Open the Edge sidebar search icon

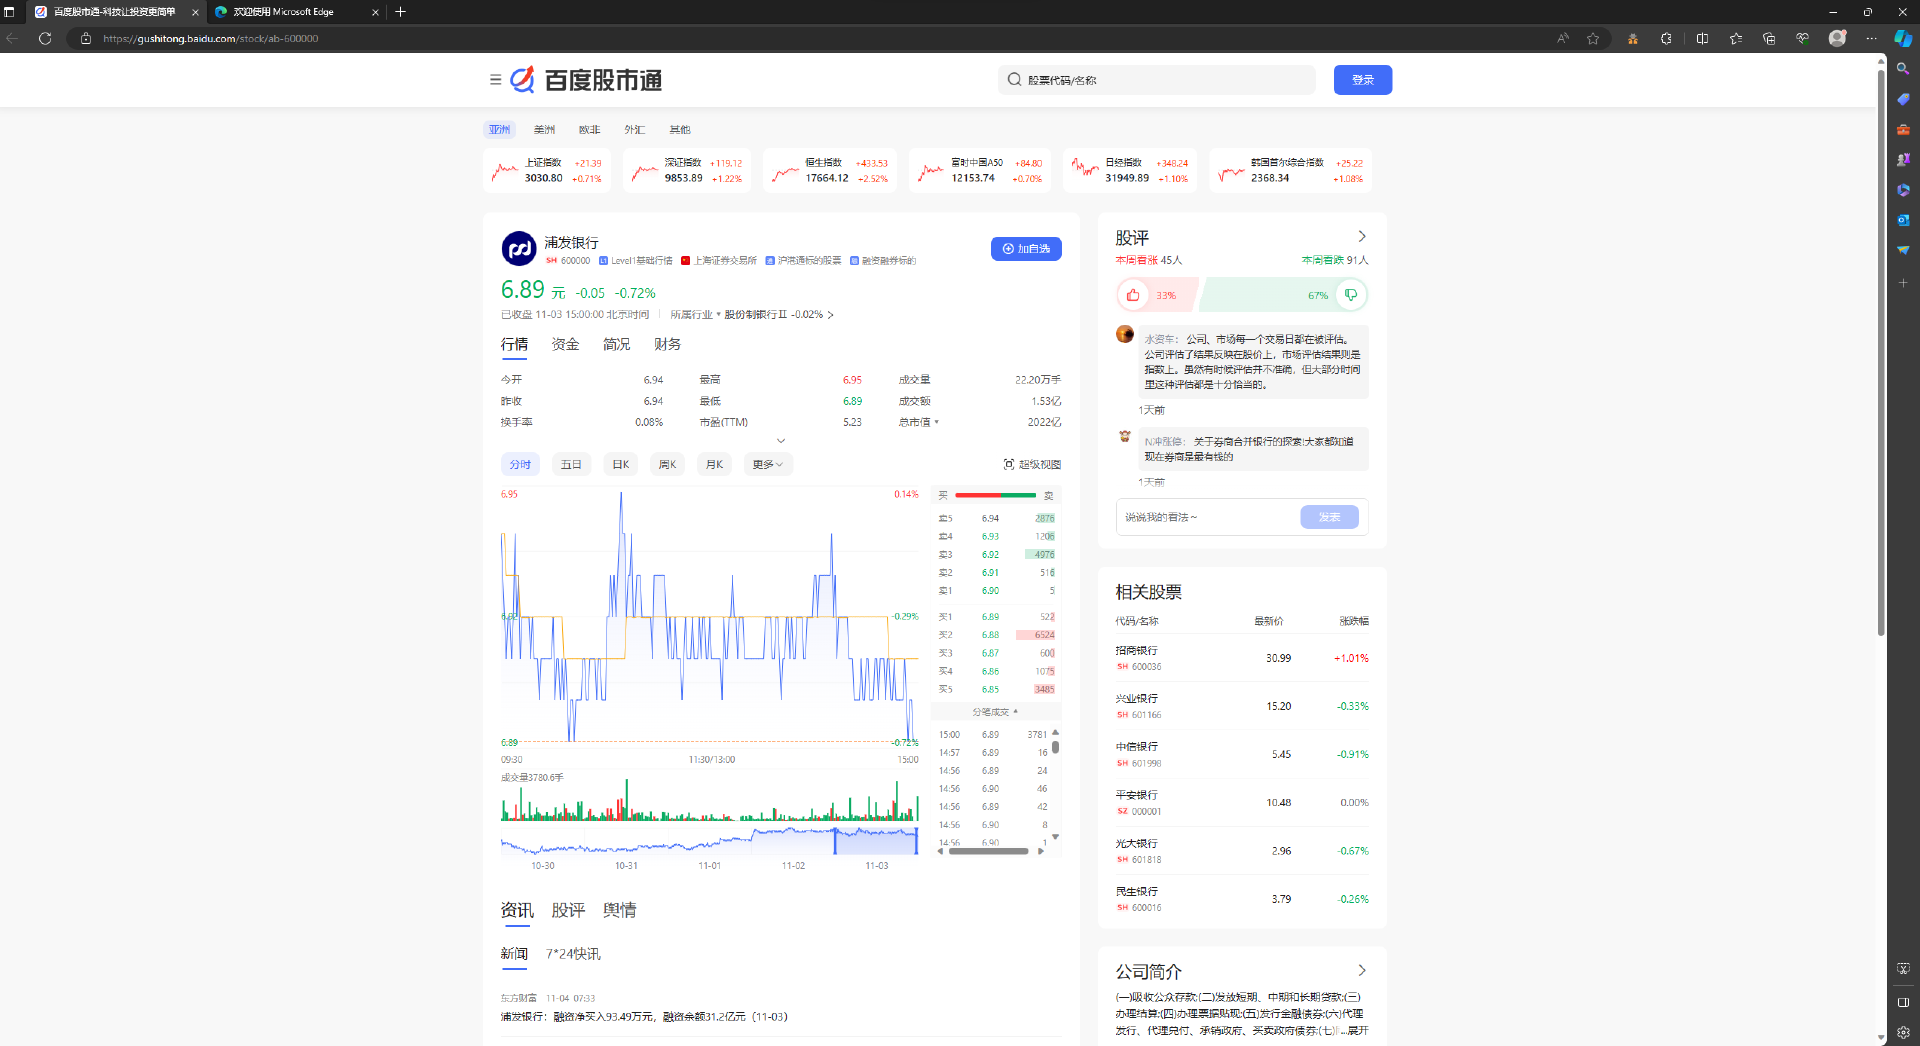(1903, 69)
